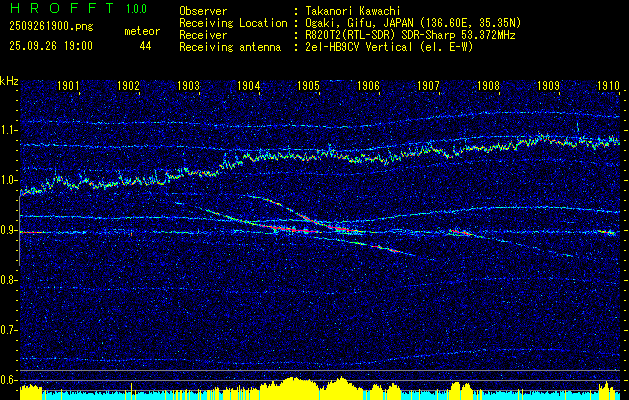Click the Observer label
Viewport: 629px width, 400px height.
pos(203,11)
